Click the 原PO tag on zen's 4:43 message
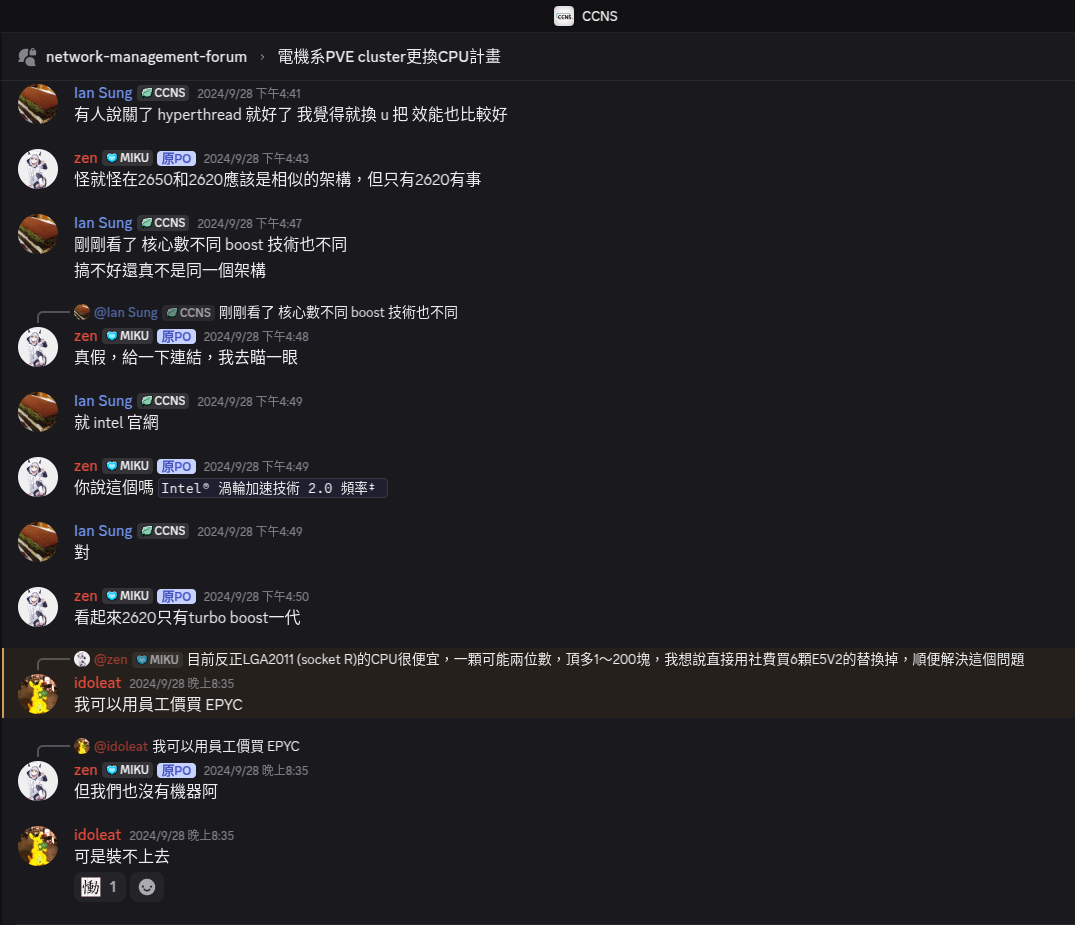Image resolution: width=1075 pixels, height=925 pixels. click(x=176, y=158)
